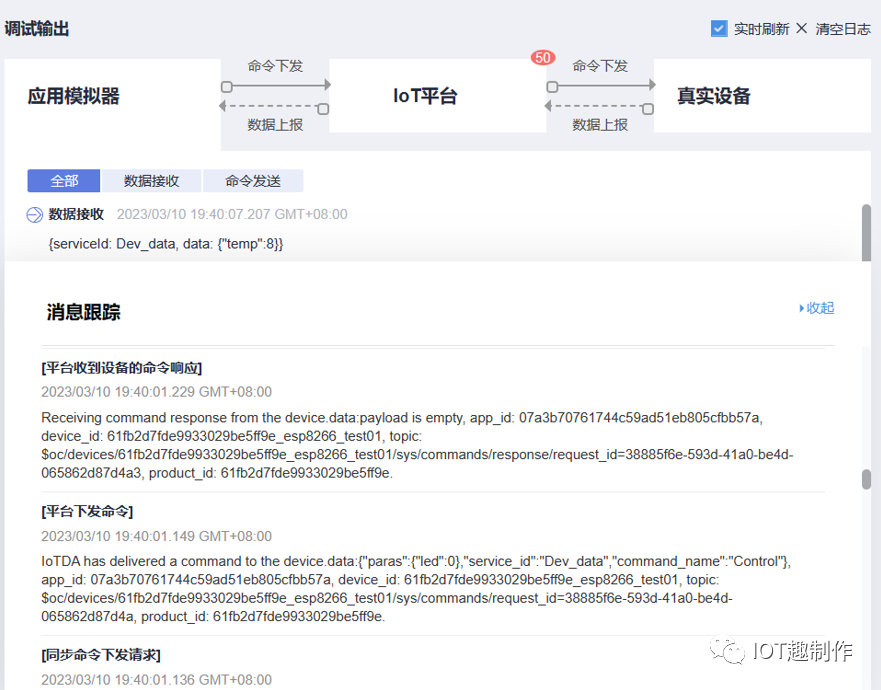Click 命令下发 arrow between IoT平台 and 真实设备
Screen dimensions: 881x690
click(x=600, y=85)
